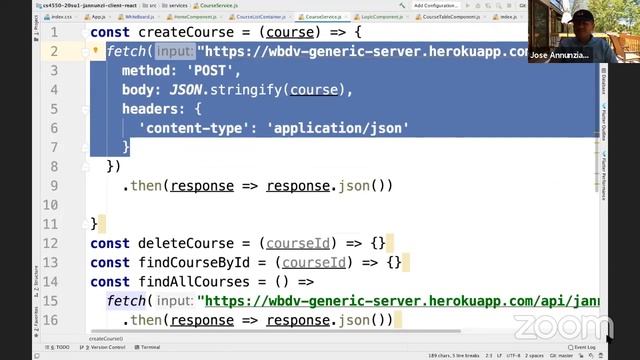Screen dimensions: 640x360
Task: Open the Terminal tool window
Action: tap(147, 347)
